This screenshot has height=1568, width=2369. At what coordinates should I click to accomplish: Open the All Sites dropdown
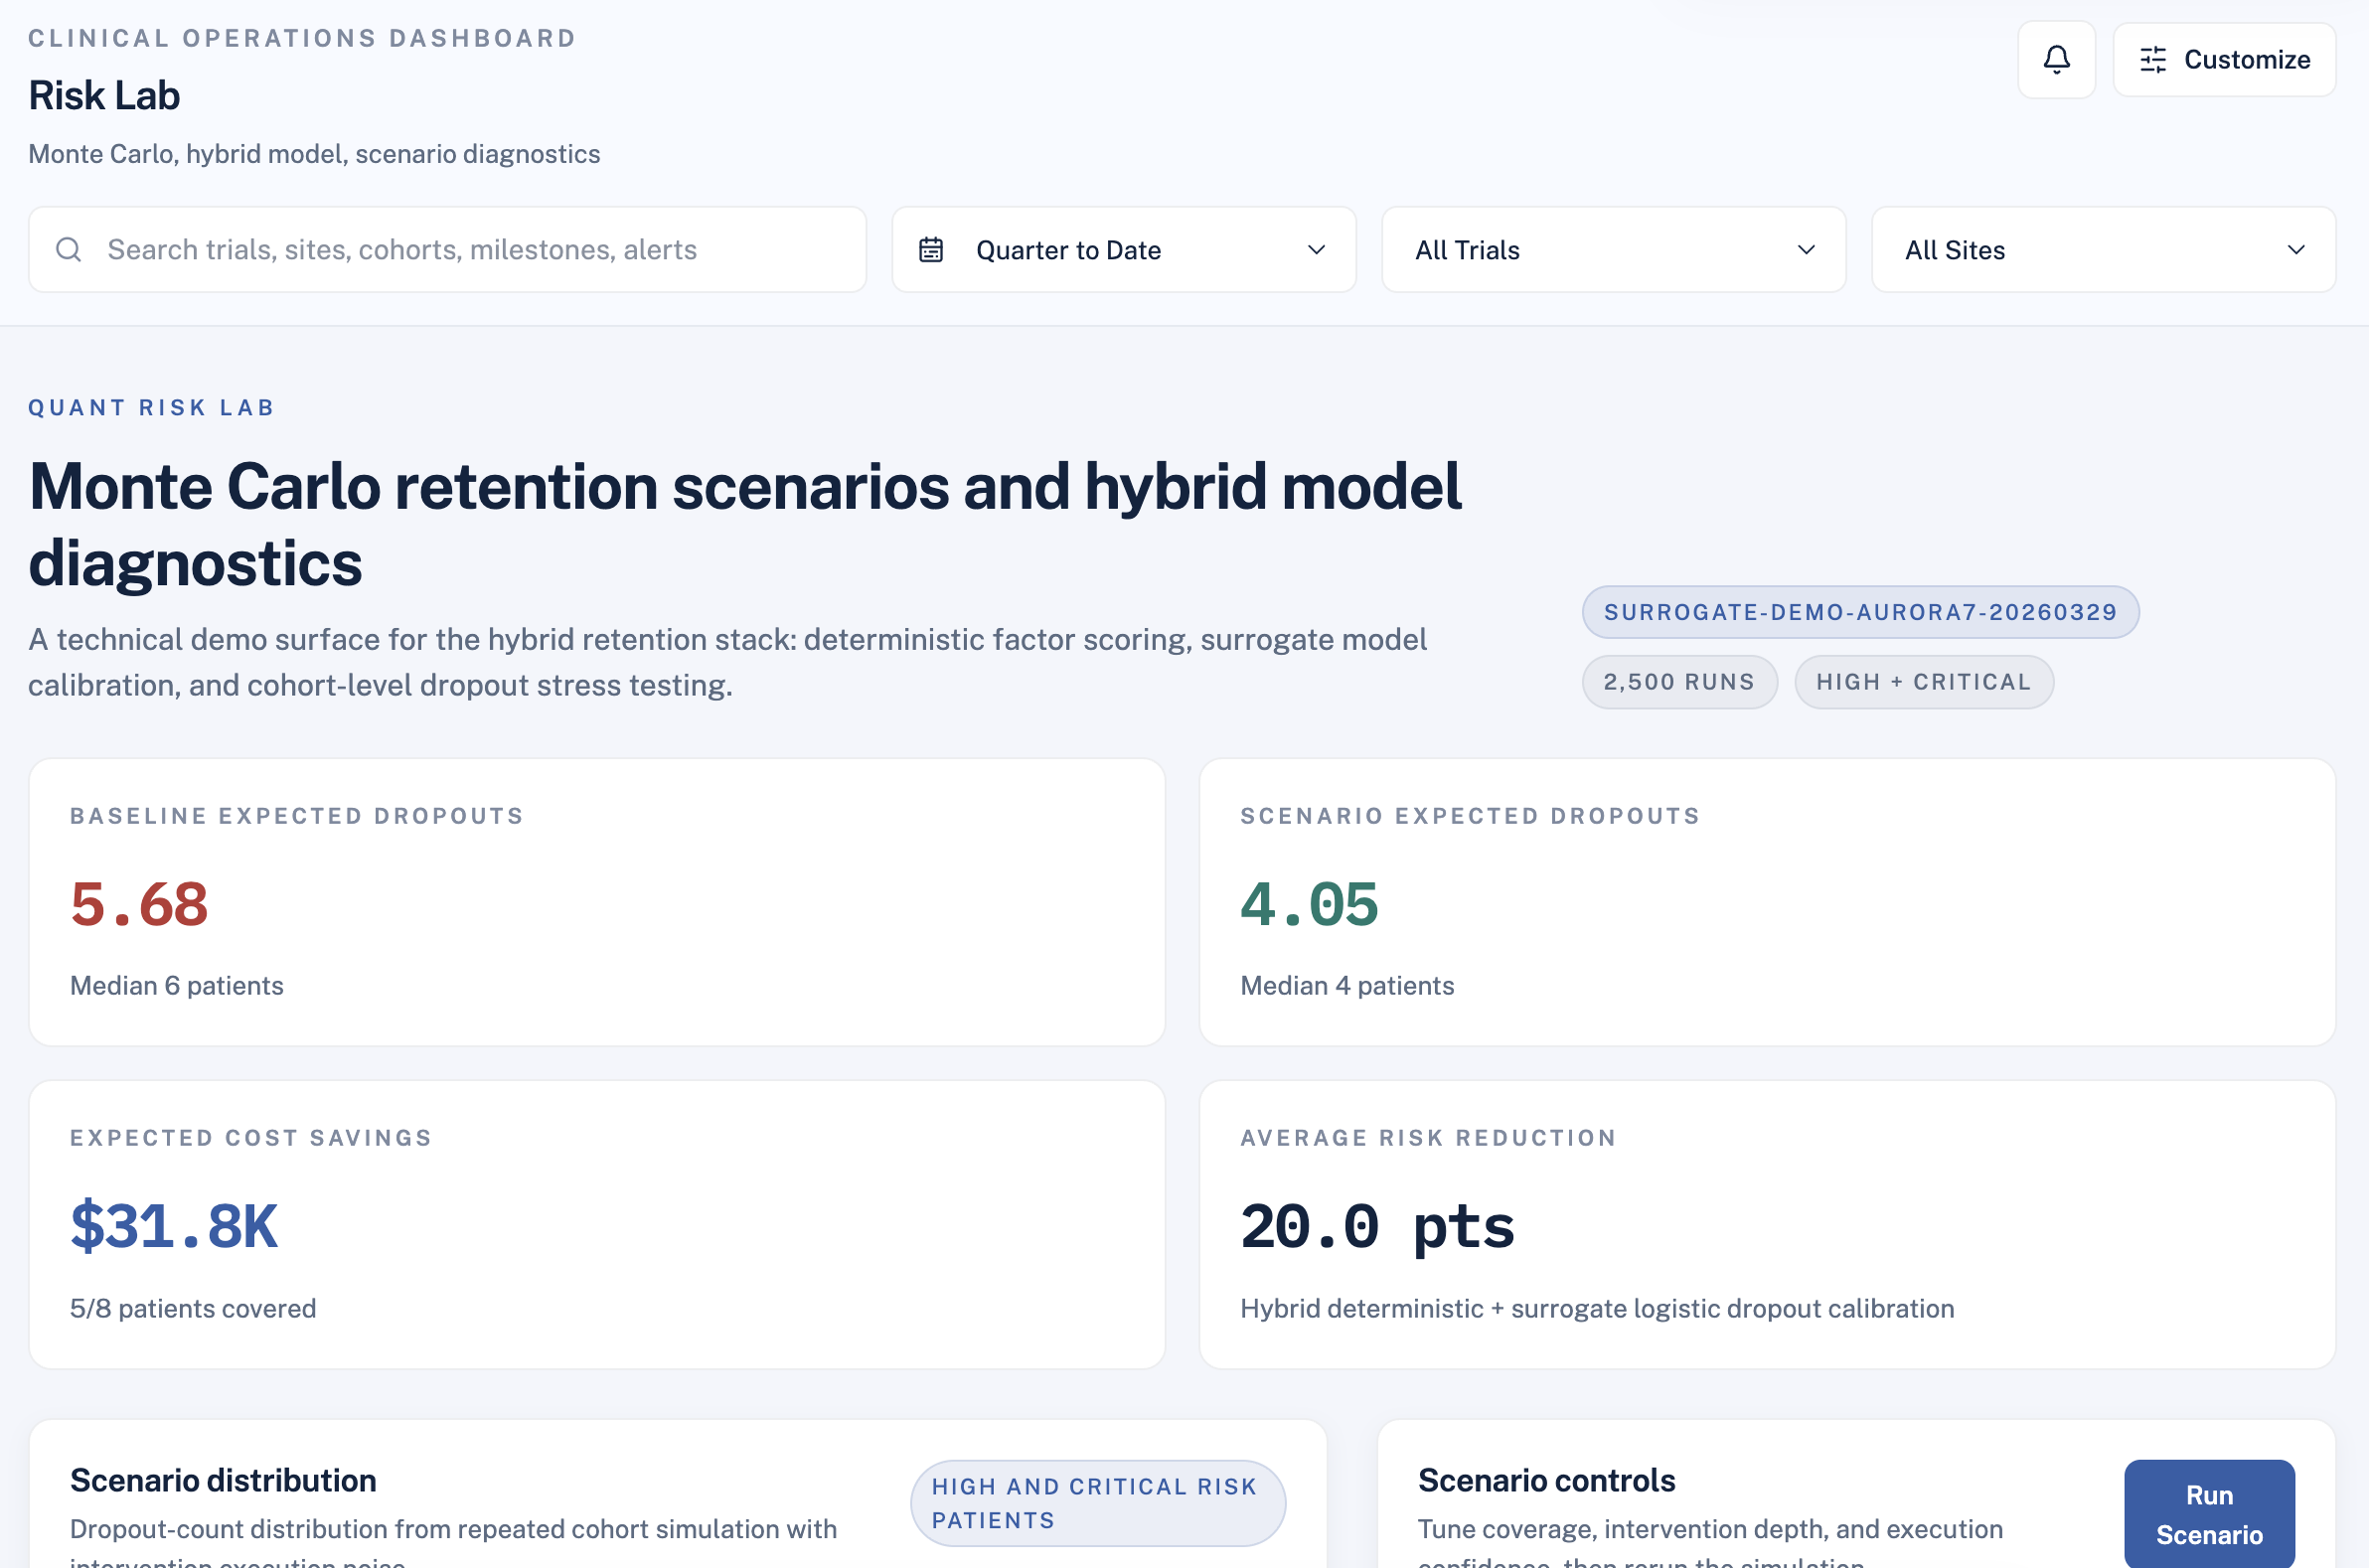[2102, 250]
